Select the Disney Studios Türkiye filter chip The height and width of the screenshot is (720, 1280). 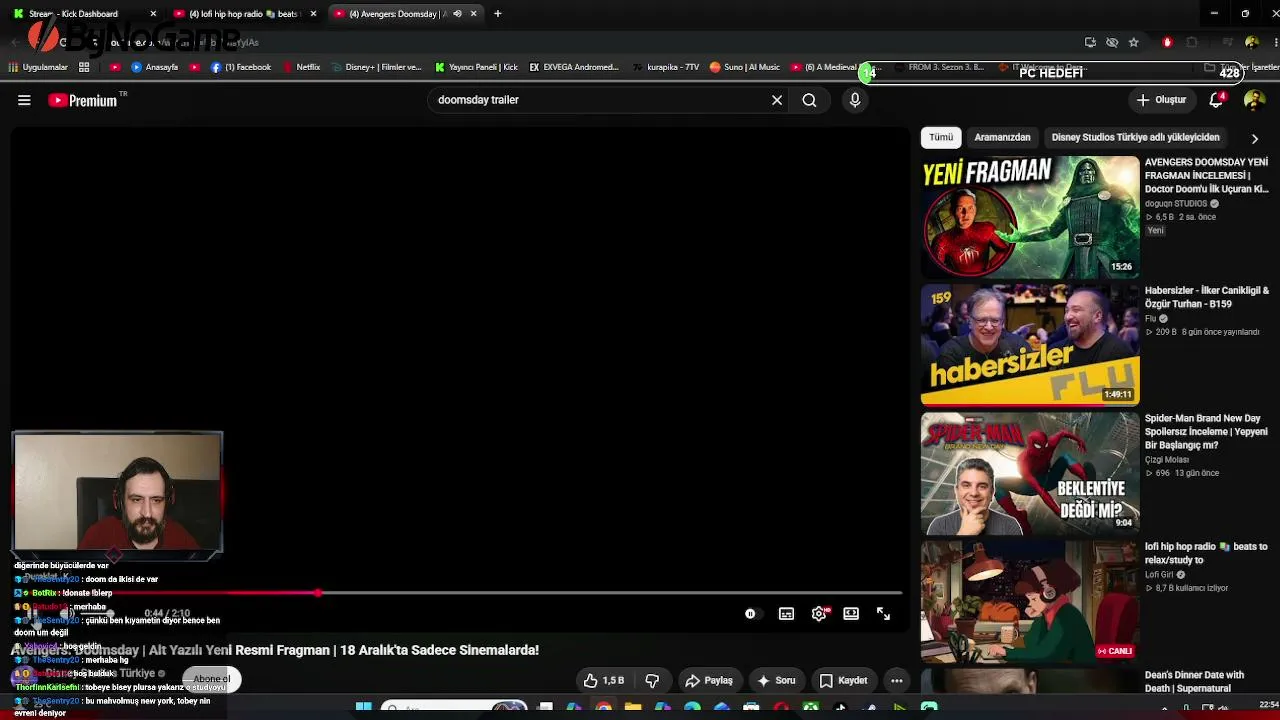tap(1135, 137)
